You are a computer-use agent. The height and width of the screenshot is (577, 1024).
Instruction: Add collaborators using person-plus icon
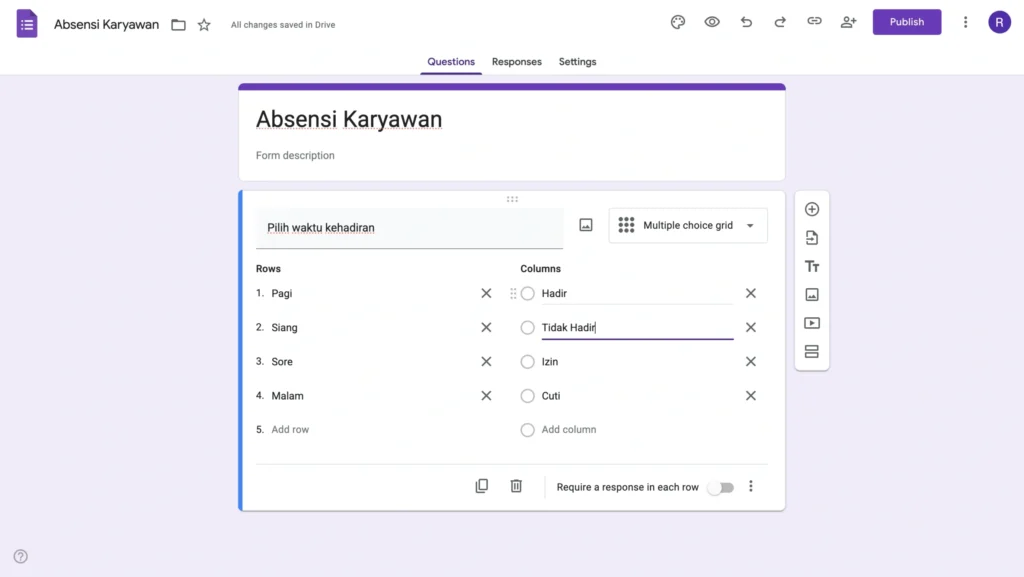[x=848, y=22]
